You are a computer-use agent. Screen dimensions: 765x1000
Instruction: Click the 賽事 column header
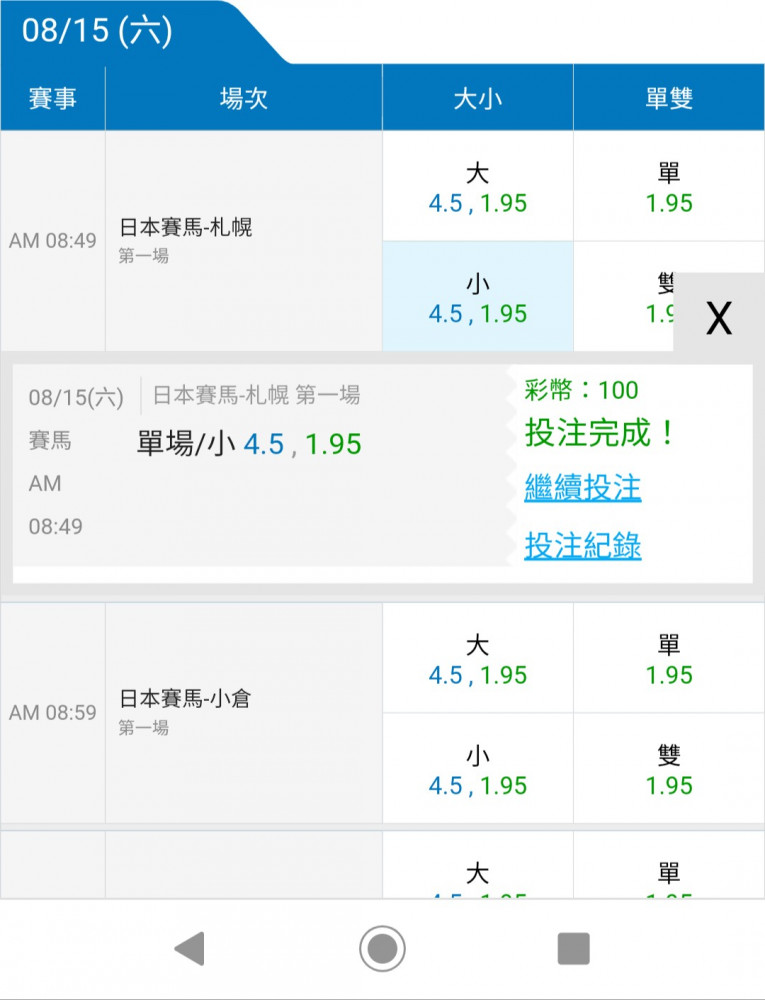point(52,98)
